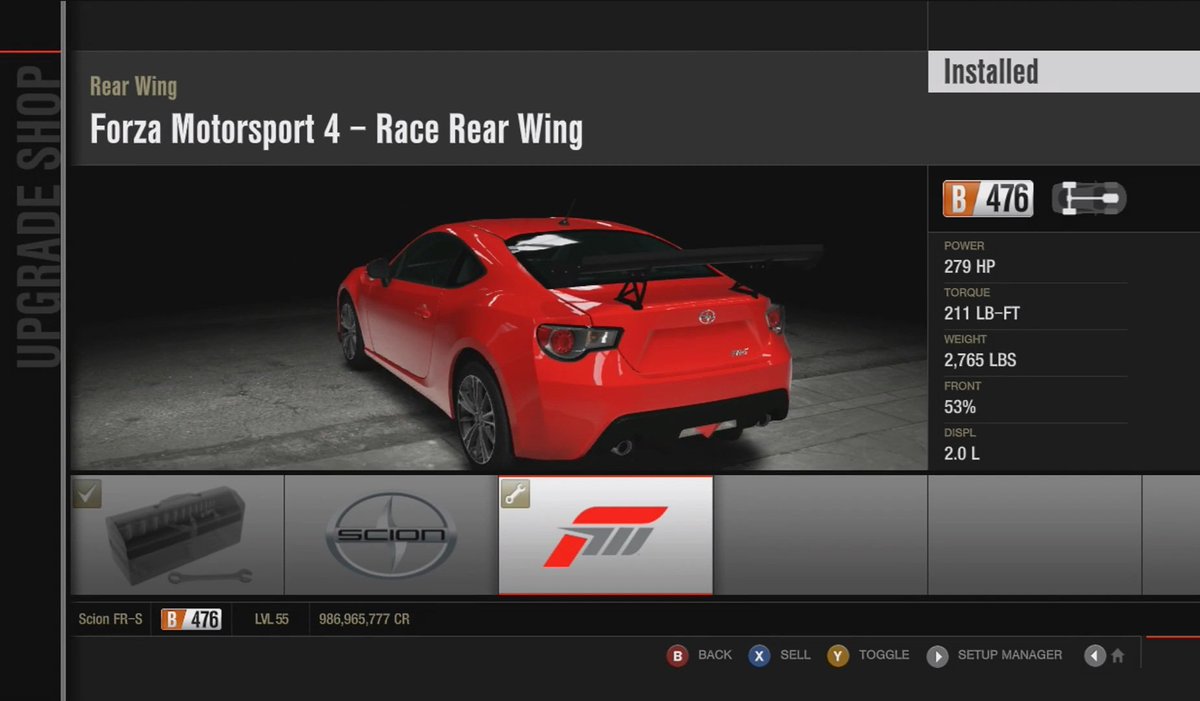Click the drivetrain layout car icon

[1089, 199]
